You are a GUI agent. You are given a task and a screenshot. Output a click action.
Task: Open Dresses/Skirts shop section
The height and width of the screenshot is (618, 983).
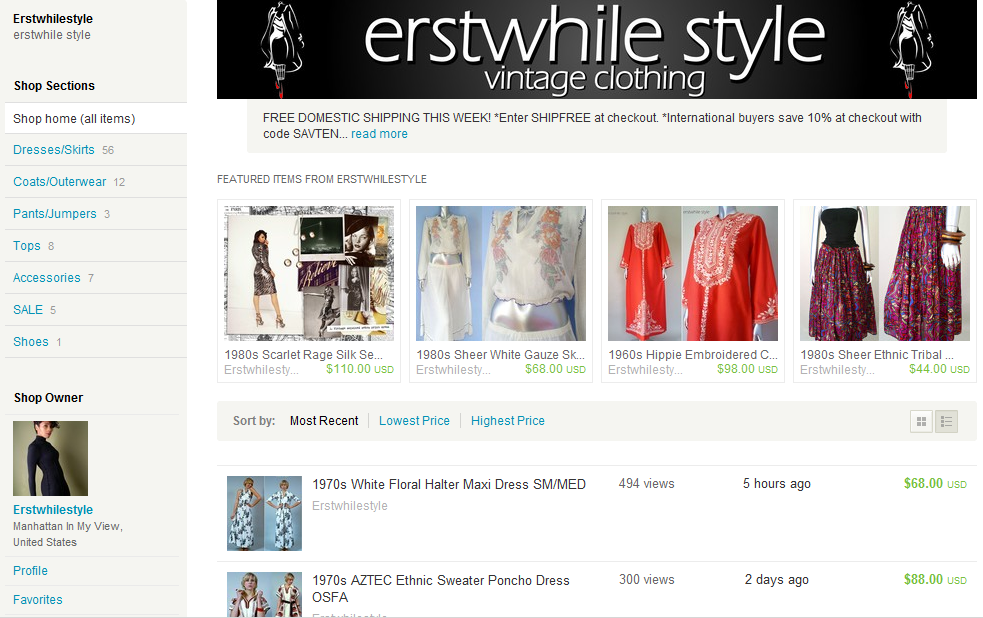click(54, 150)
